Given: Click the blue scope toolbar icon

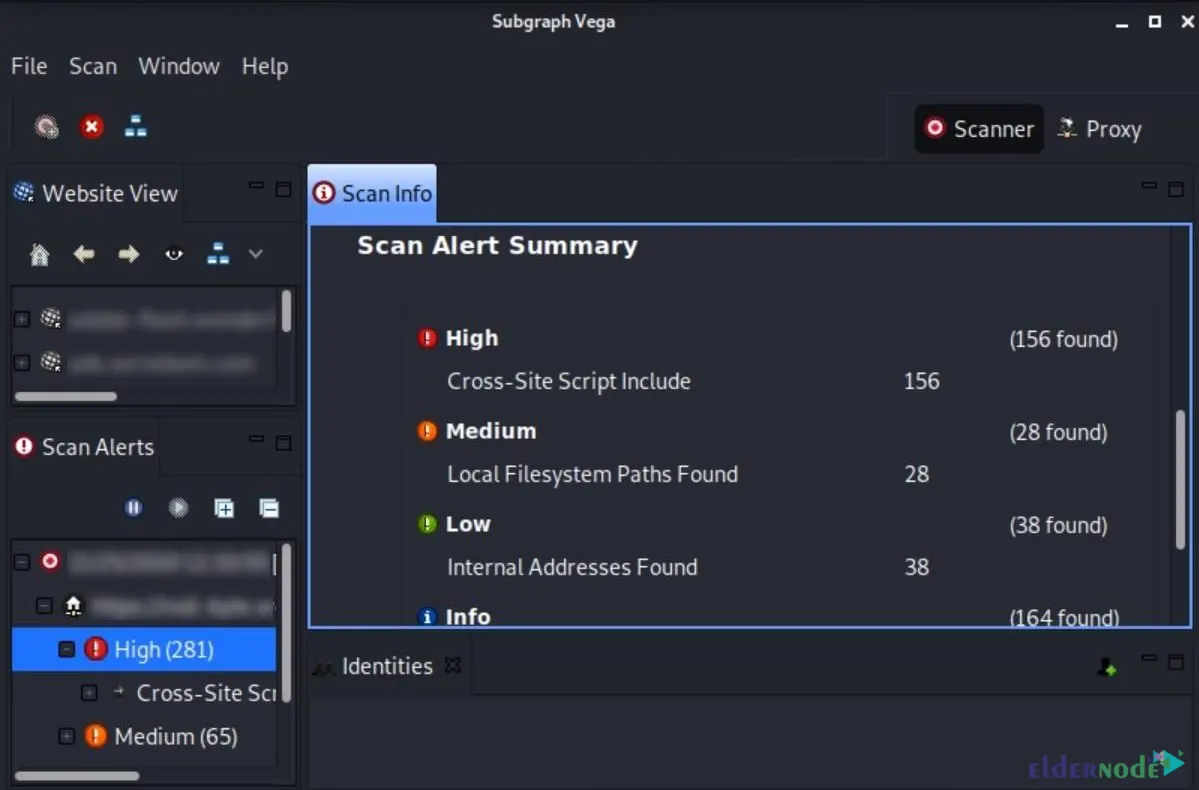Looking at the screenshot, I should 135,126.
